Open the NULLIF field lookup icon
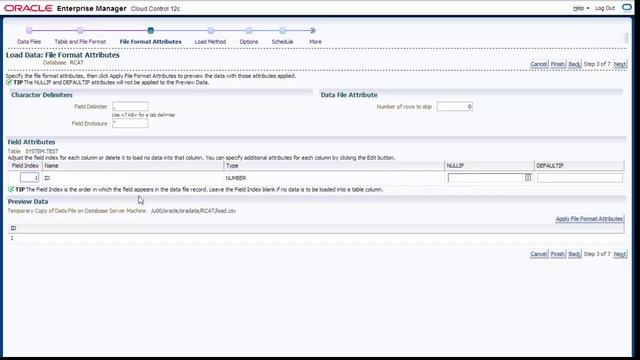This screenshot has width=640, height=360. [x=528, y=178]
